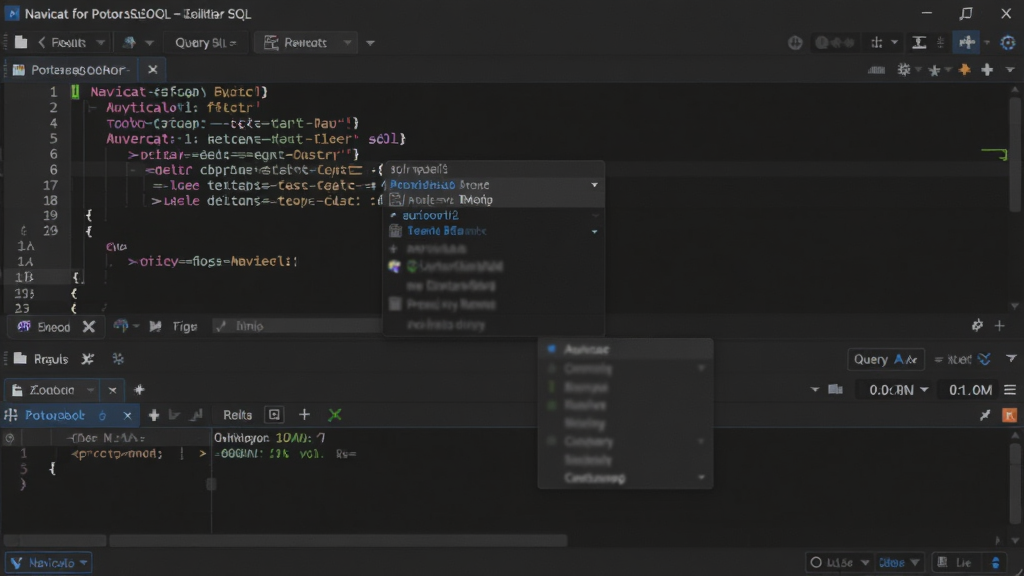1024x576 pixels.
Task: Click the white plus next to Potorøbot tab
Action: click(x=153, y=415)
